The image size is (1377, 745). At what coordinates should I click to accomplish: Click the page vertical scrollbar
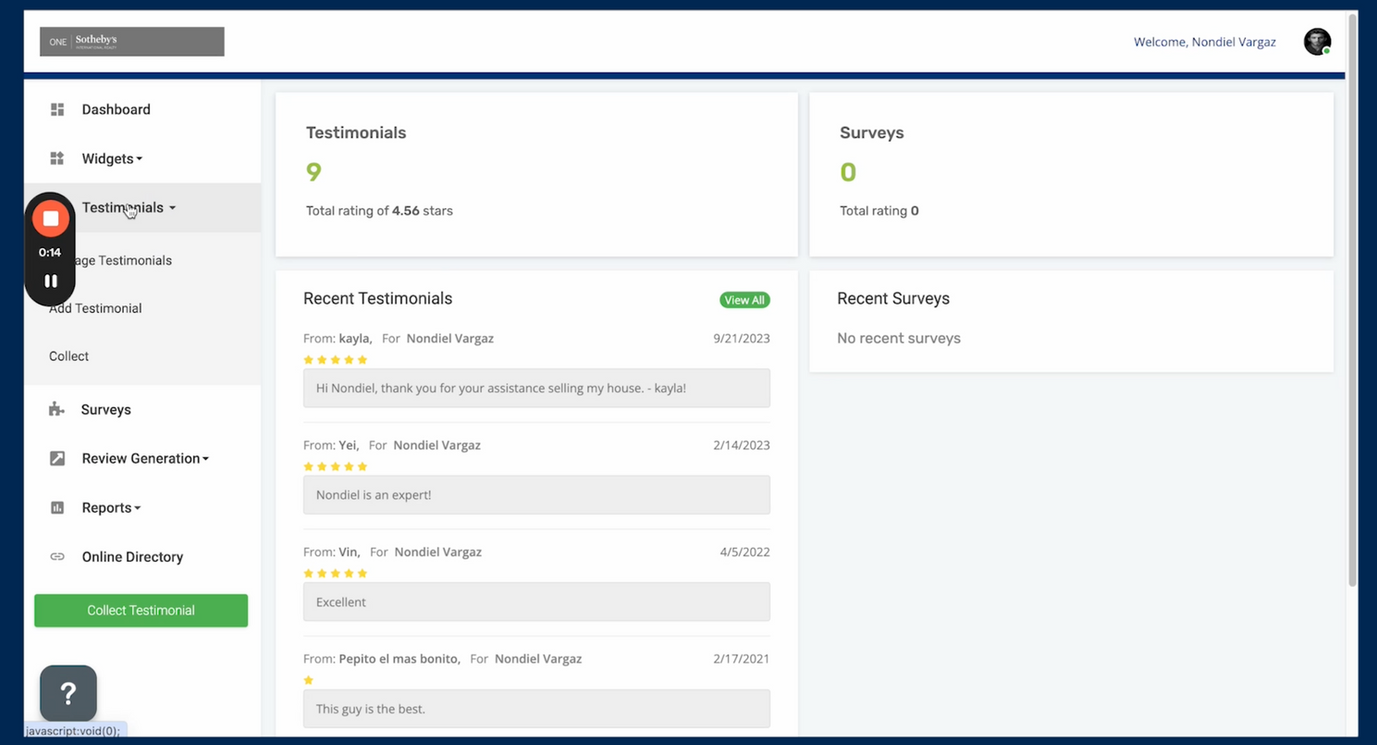(x=1352, y=300)
